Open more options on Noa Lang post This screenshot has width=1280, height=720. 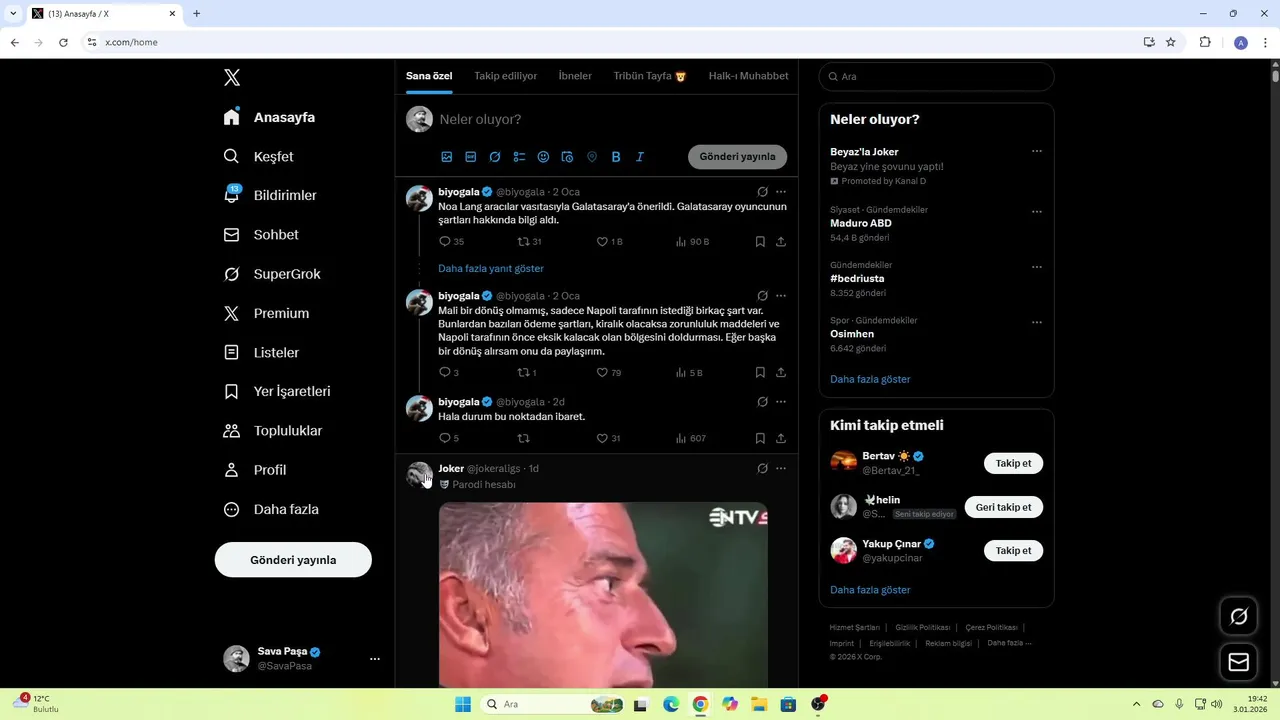point(781,192)
